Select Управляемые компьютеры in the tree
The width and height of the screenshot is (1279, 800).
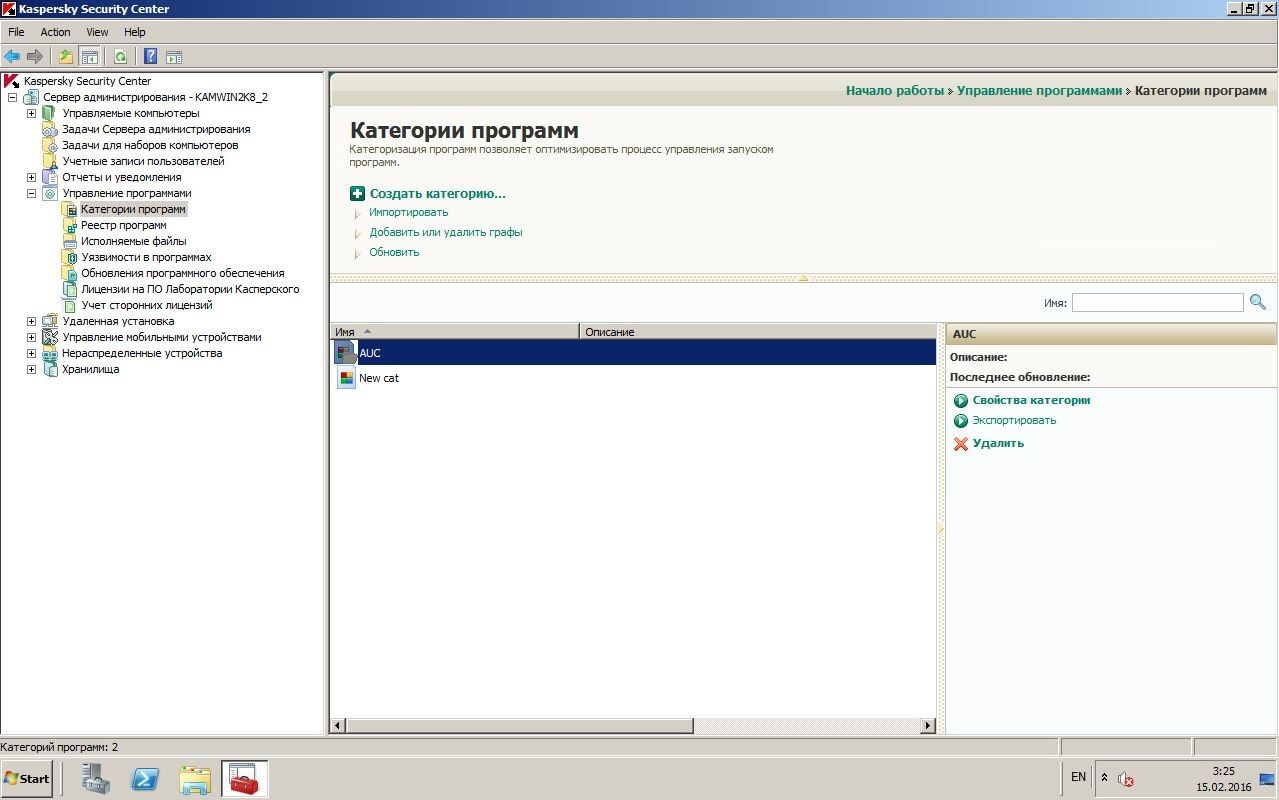coord(130,113)
